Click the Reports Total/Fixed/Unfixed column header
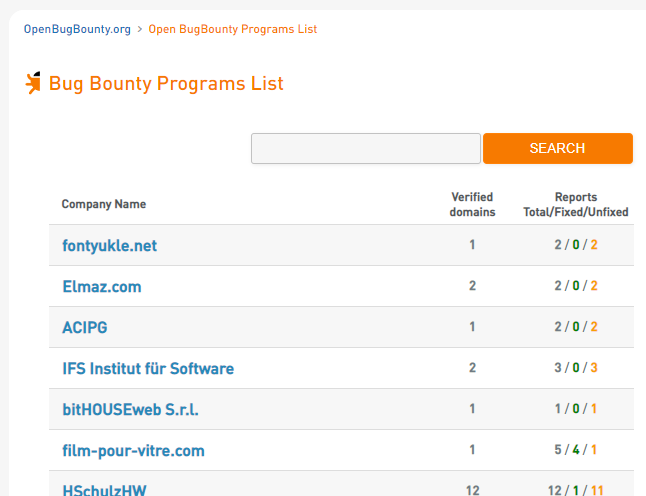This screenshot has height=496, width=646. coord(576,204)
